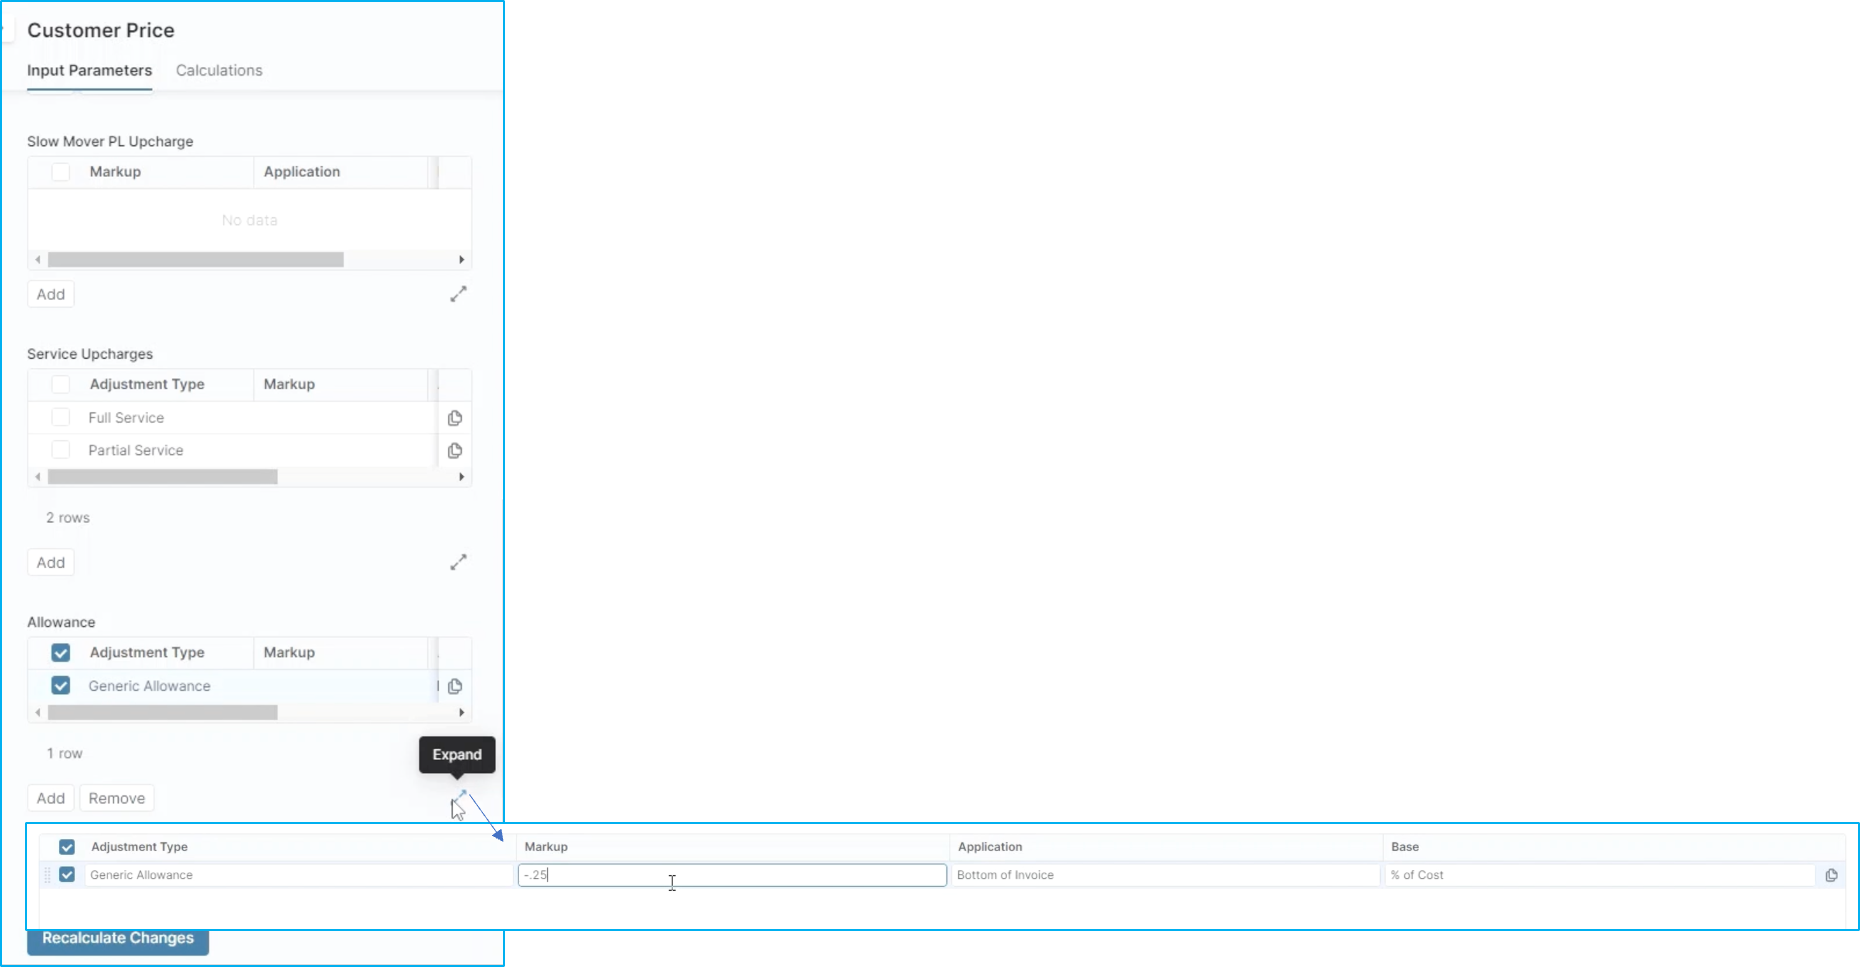Open Generic Allowance adjustment type dropdown in expanded row

pos(298,875)
